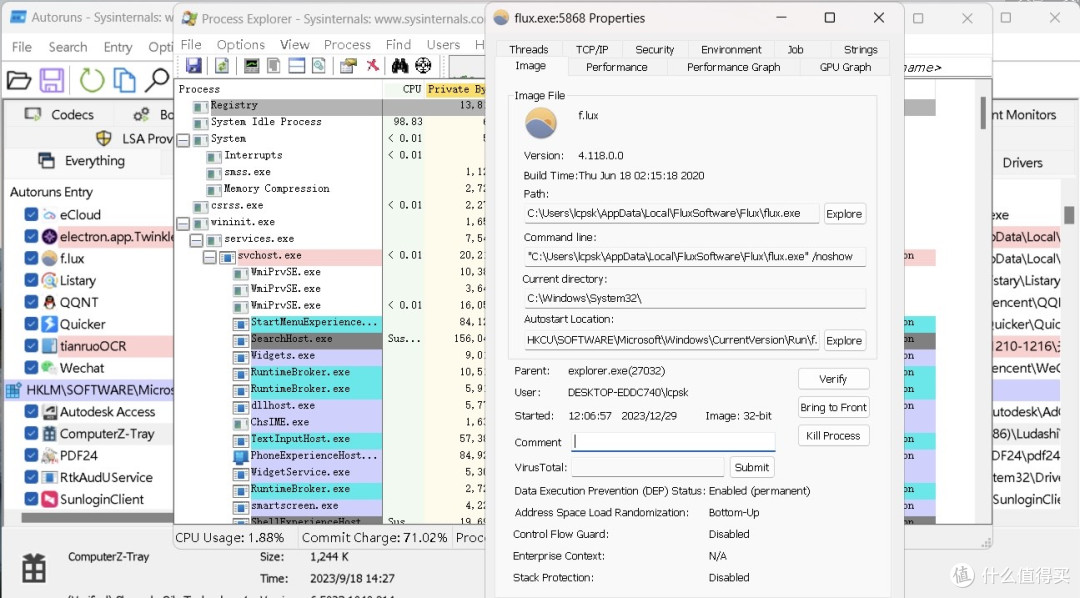Sort by the CPU column header
Viewport: 1080px width, 598px height.
pos(411,89)
